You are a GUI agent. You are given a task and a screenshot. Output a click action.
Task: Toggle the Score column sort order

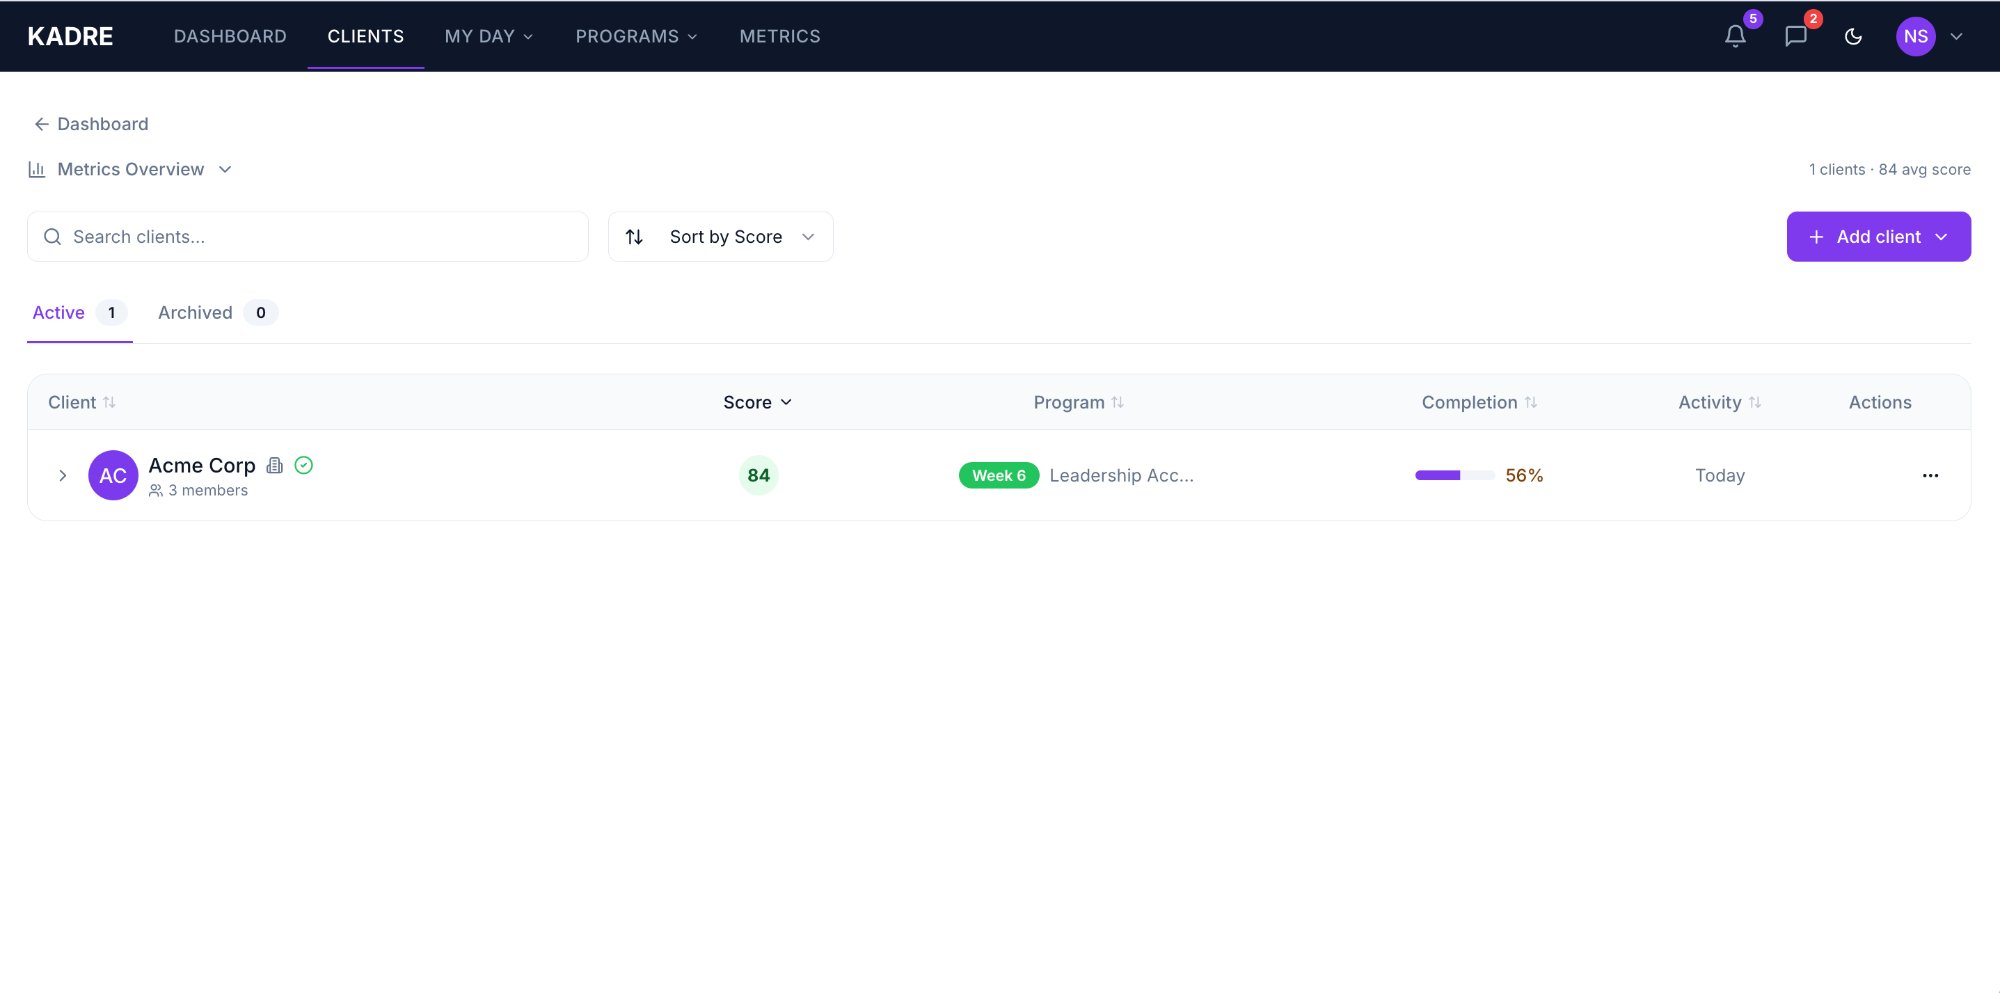pos(757,402)
